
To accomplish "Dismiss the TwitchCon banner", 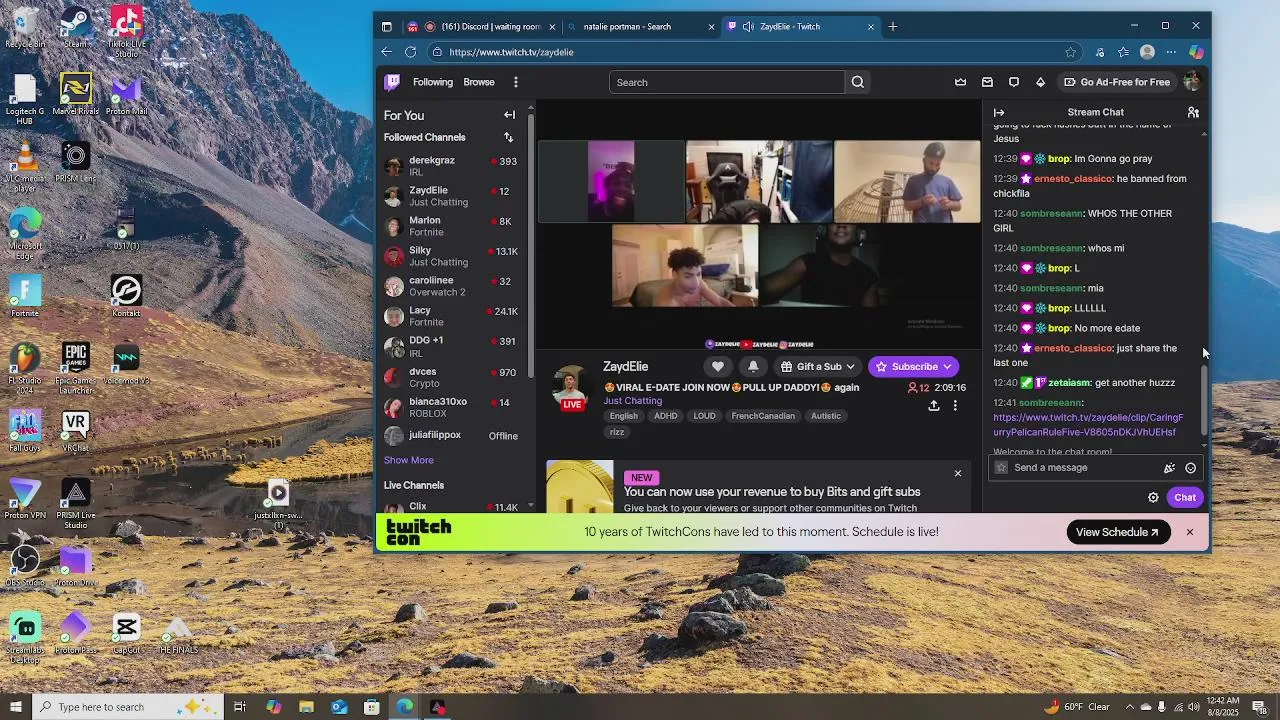I will (x=1190, y=532).
